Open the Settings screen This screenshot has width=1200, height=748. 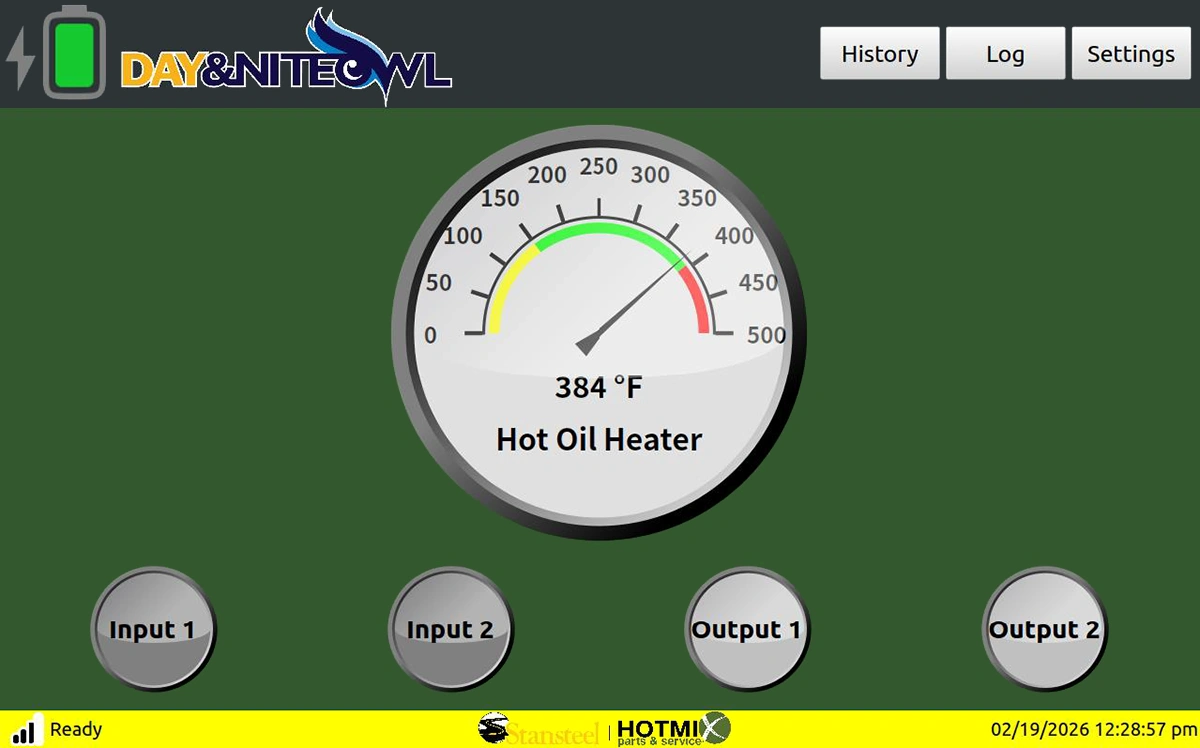pyautogui.click(x=1131, y=53)
